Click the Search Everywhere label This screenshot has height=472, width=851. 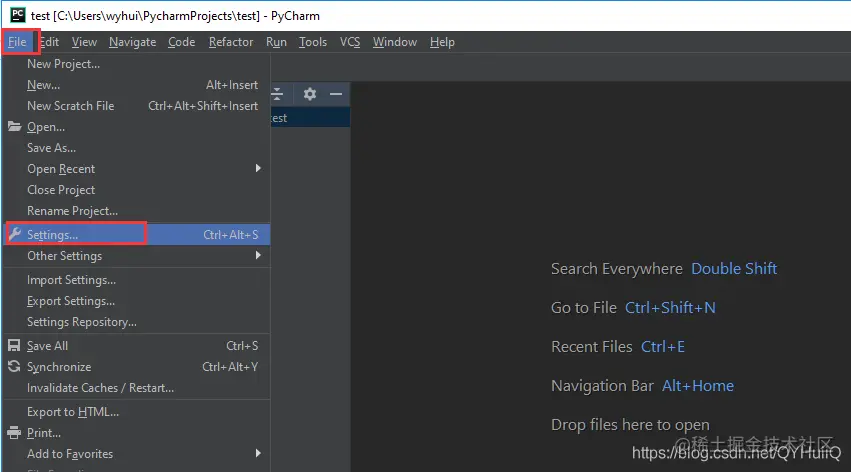[617, 269]
